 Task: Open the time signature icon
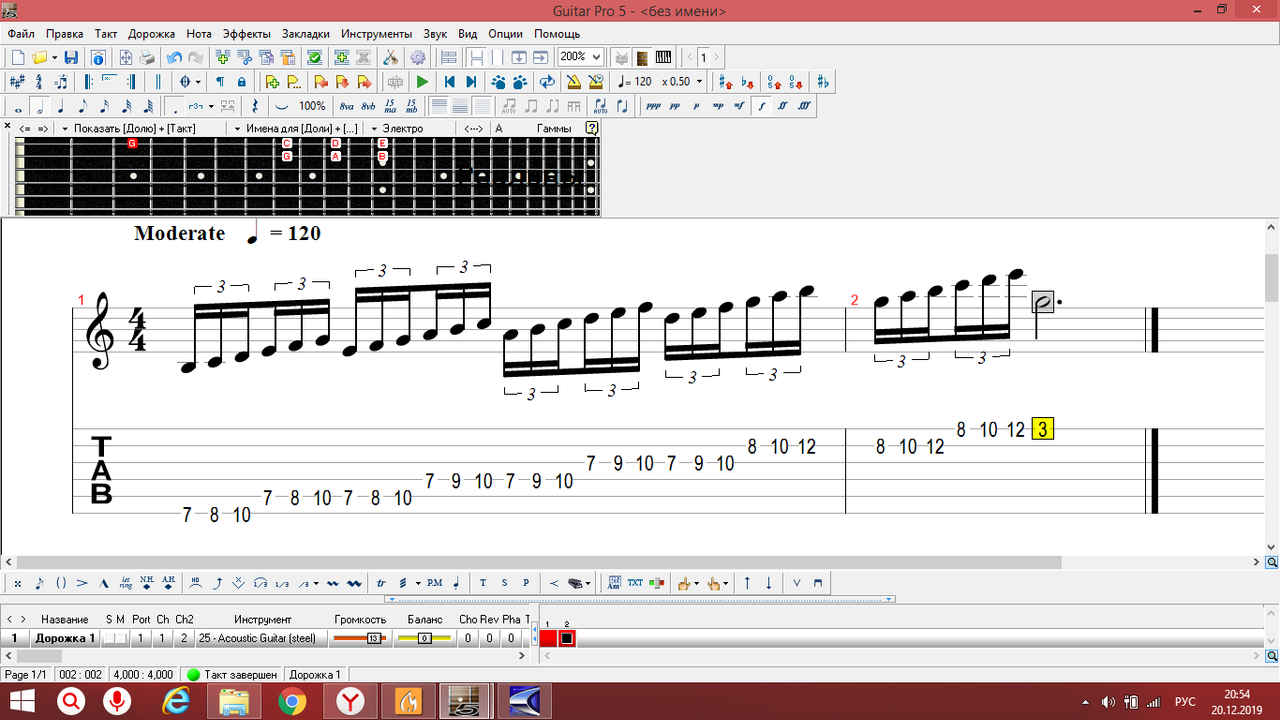tap(39, 81)
